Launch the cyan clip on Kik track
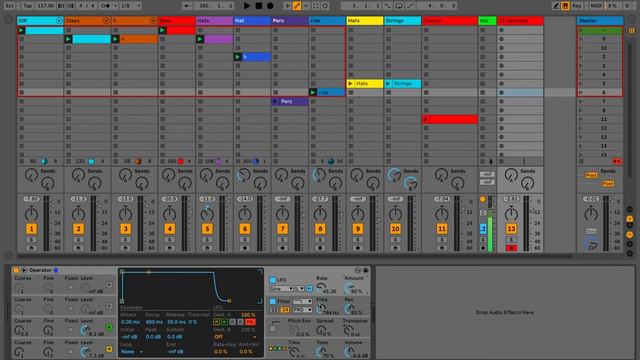The image size is (640, 360). tap(21, 30)
